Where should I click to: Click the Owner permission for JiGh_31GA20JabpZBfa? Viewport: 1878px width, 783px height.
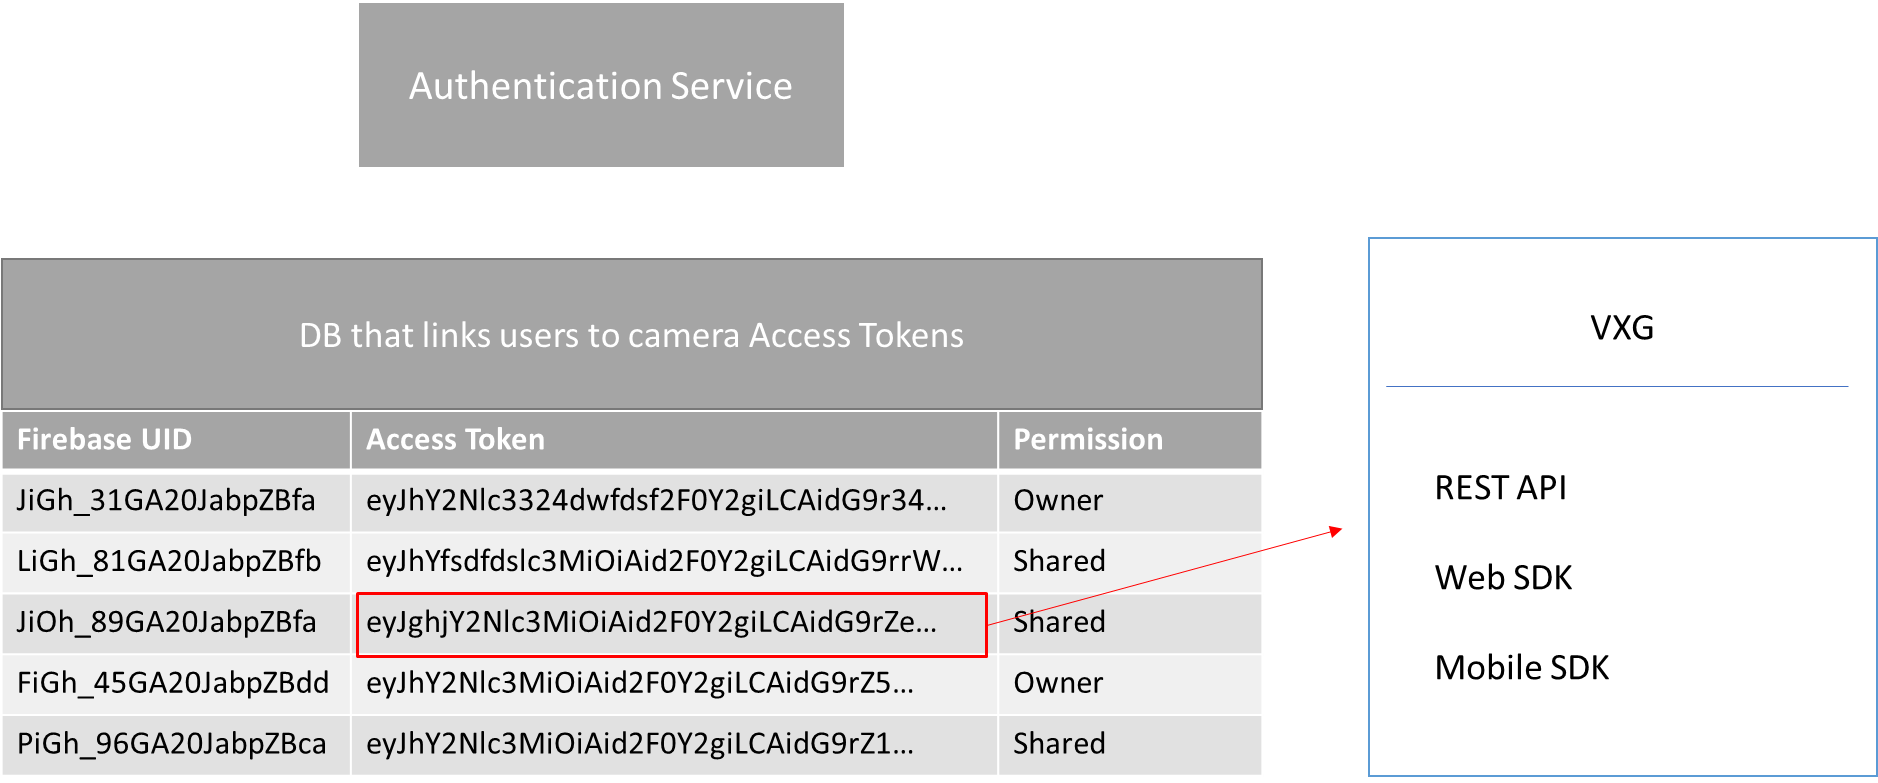(1058, 500)
